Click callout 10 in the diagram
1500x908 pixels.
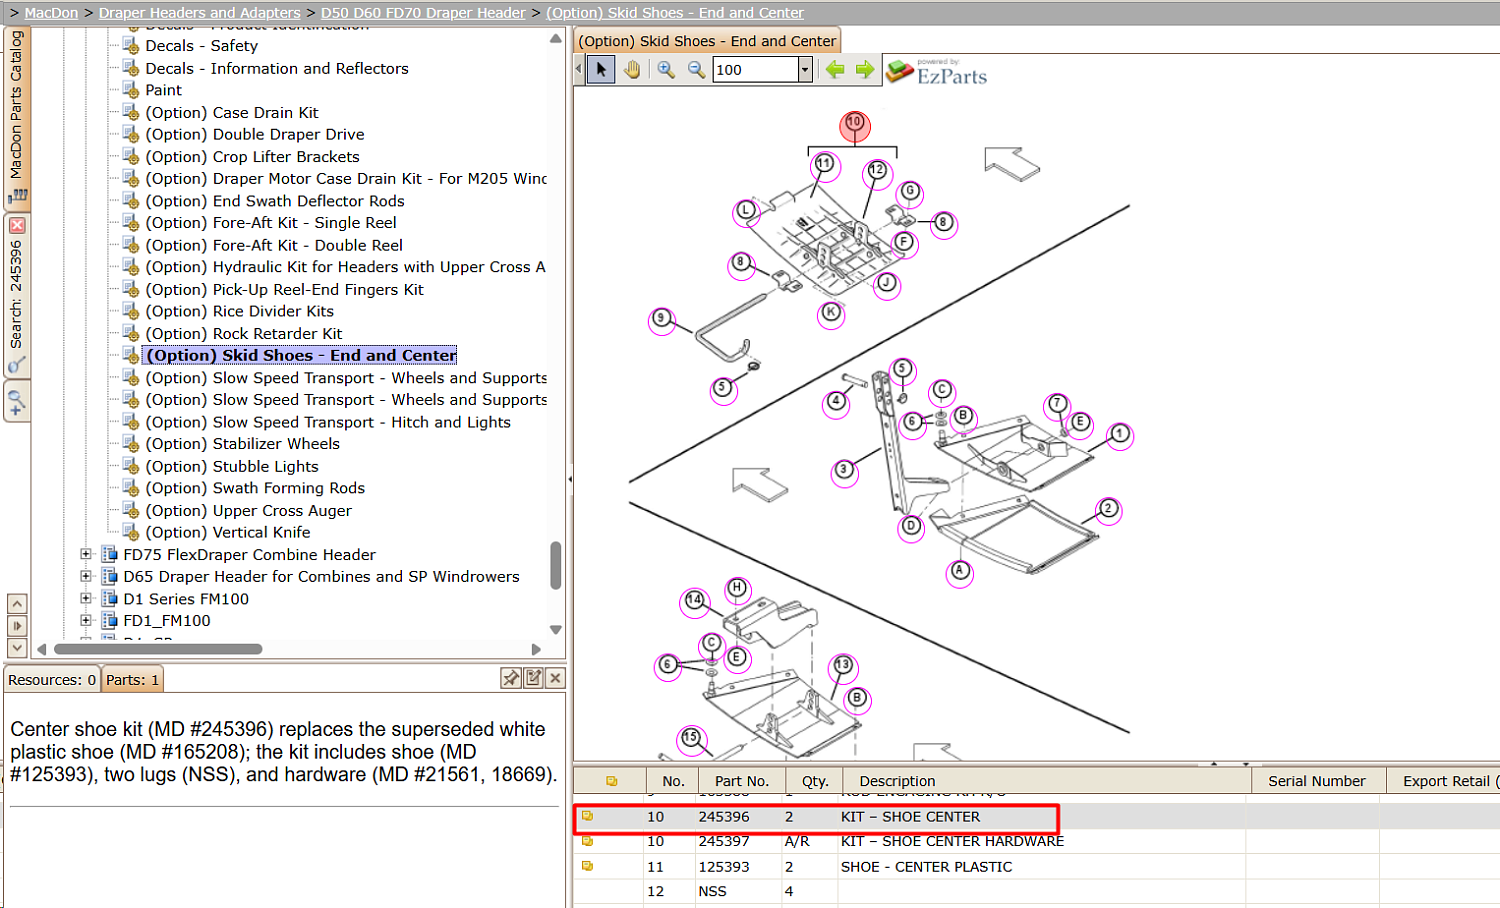[x=854, y=125]
